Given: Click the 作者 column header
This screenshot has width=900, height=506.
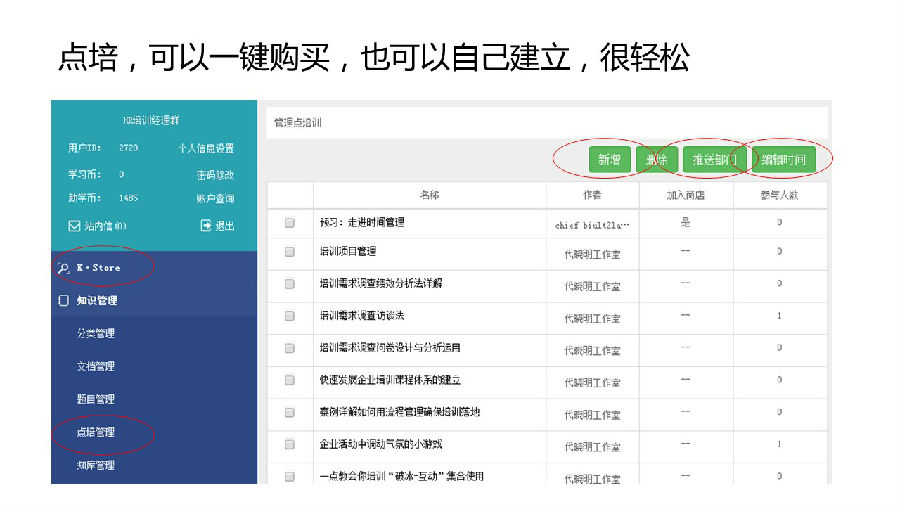Looking at the screenshot, I should (592, 195).
